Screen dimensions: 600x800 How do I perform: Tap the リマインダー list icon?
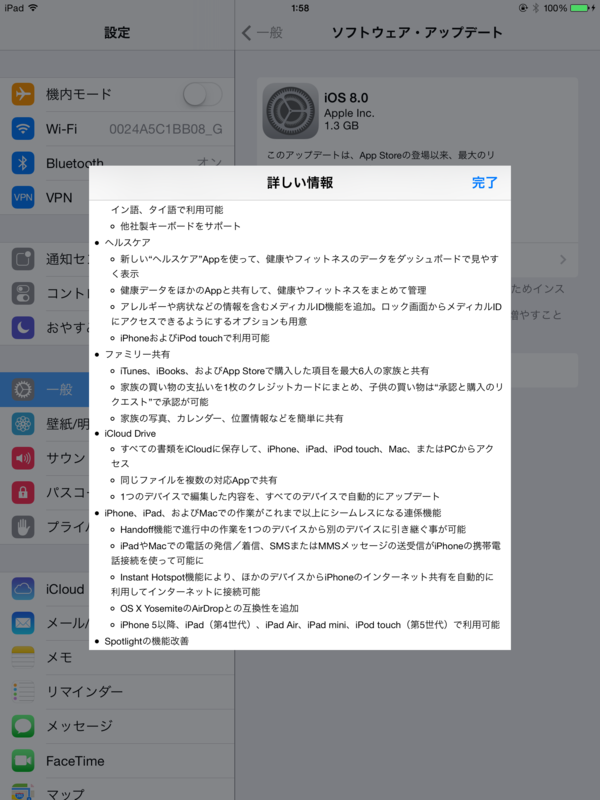(x=23, y=691)
